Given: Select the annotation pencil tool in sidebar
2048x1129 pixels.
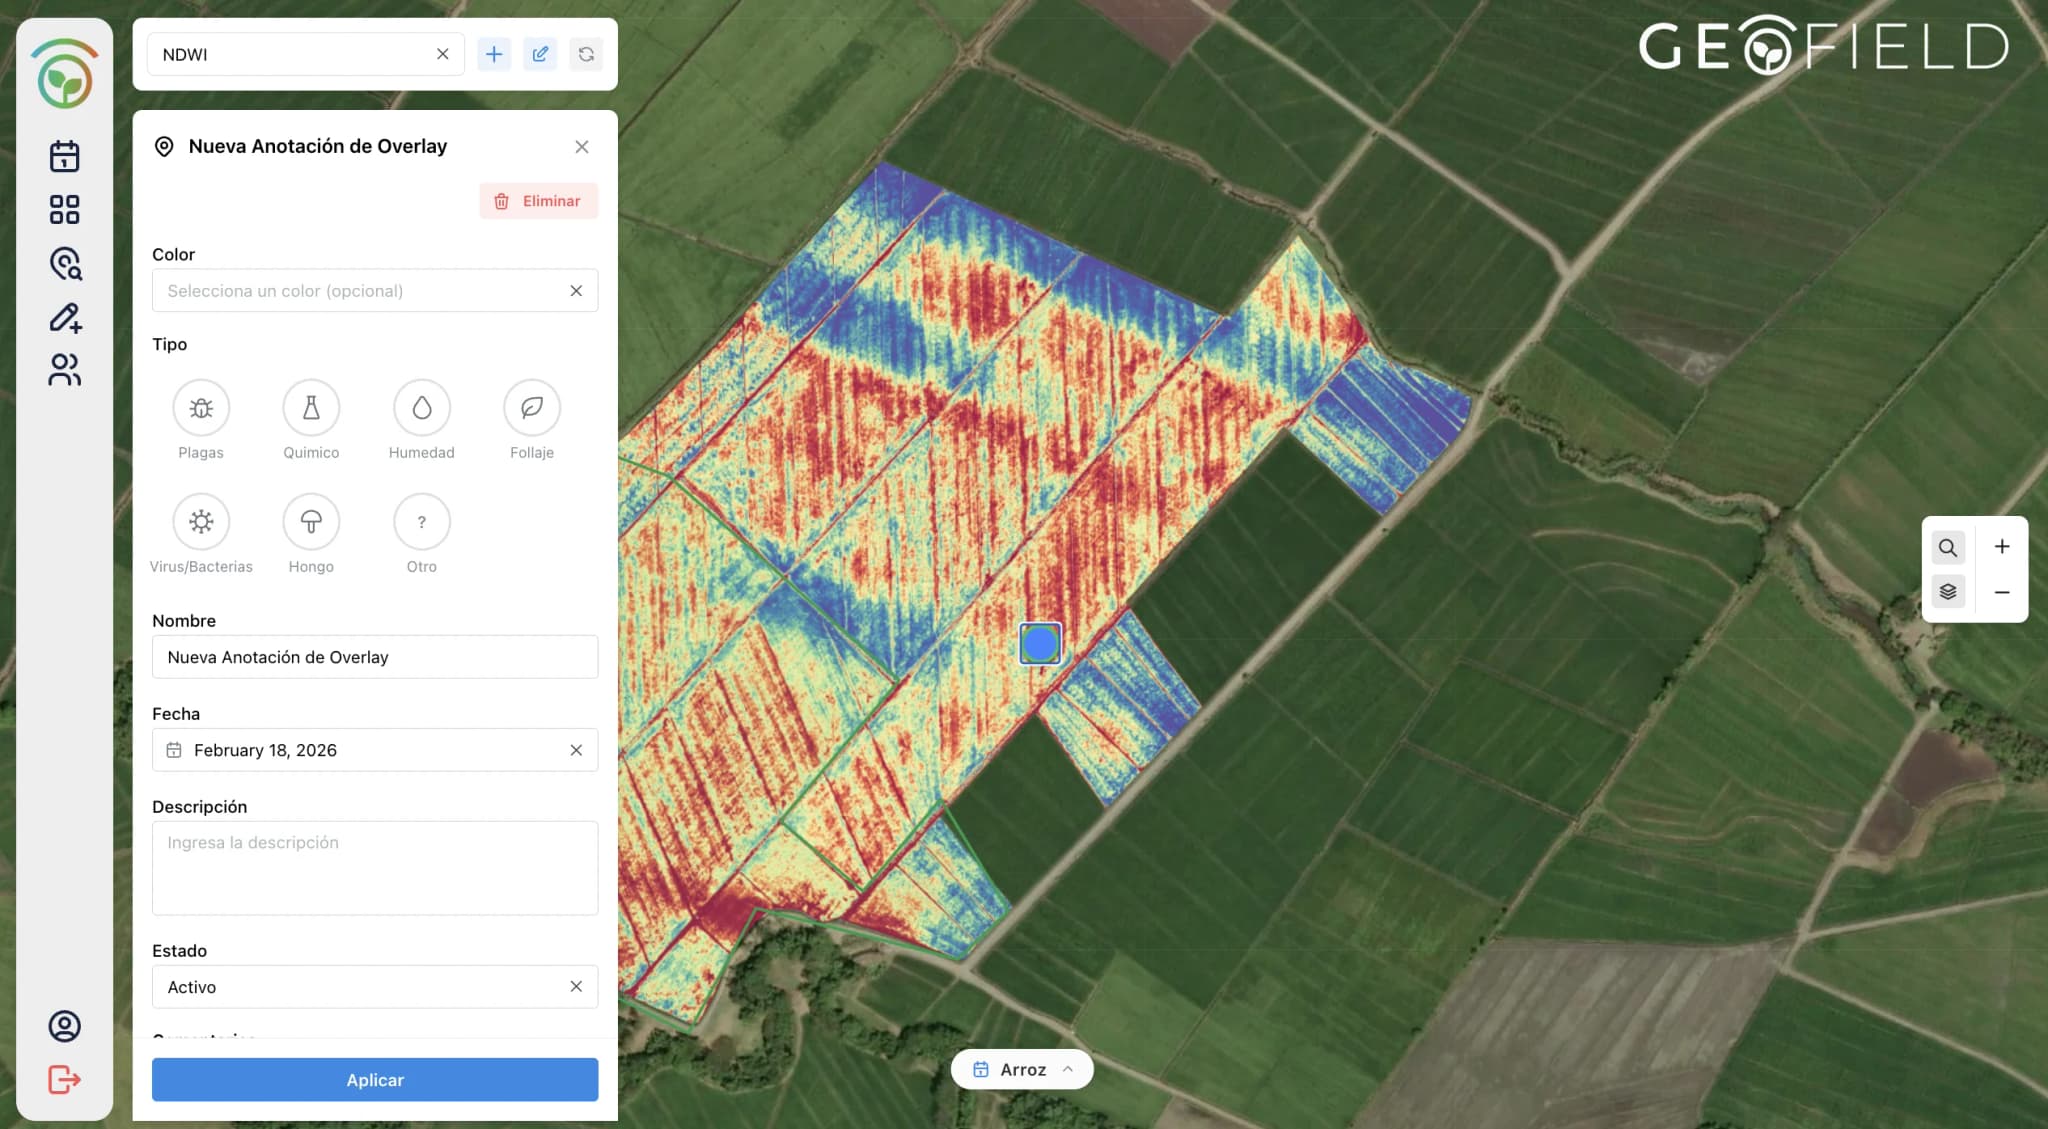Looking at the screenshot, I should pyautogui.click(x=64, y=317).
